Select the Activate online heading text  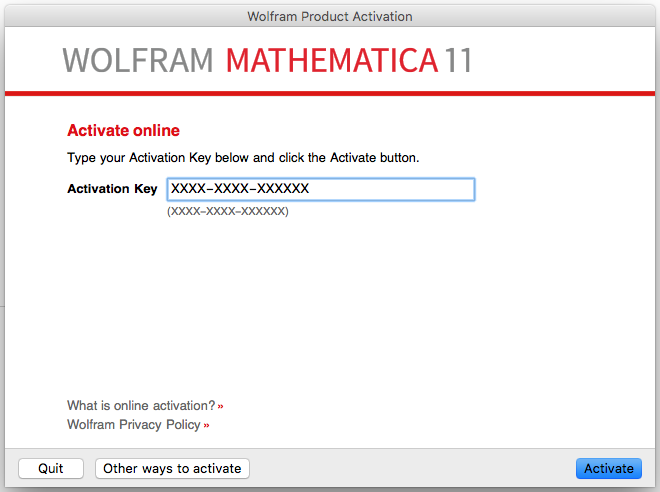coord(123,130)
